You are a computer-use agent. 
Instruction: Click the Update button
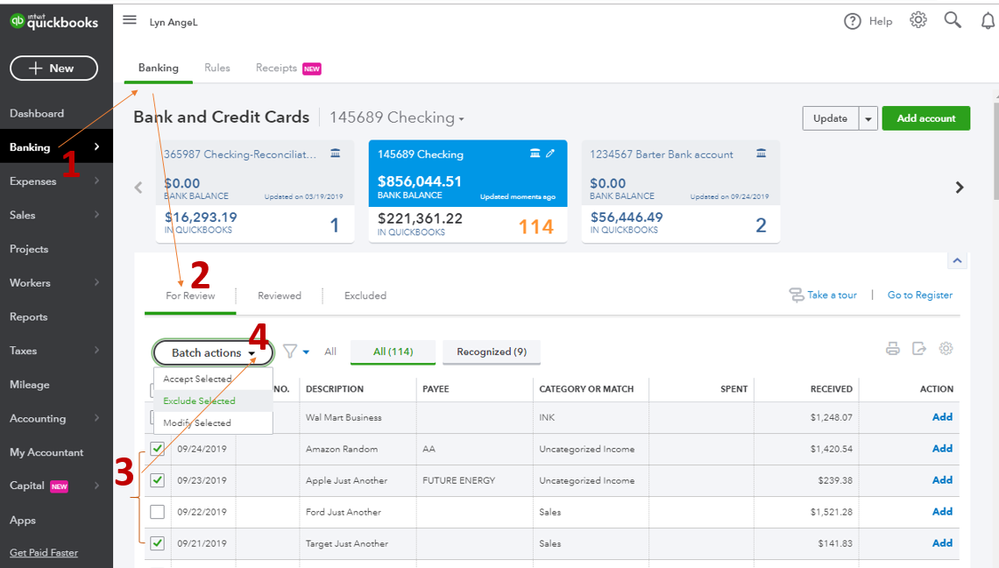point(830,118)
